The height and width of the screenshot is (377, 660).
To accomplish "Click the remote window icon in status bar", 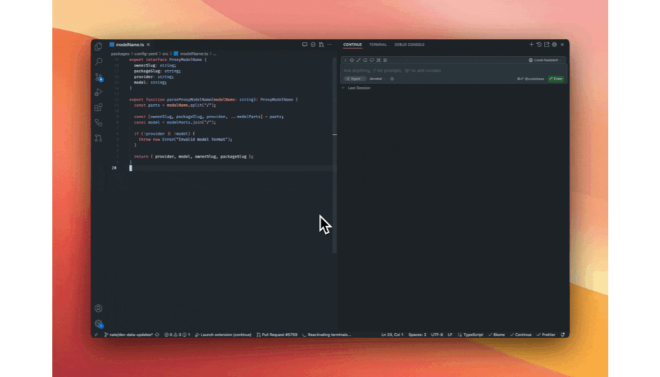I will [96, 335].
